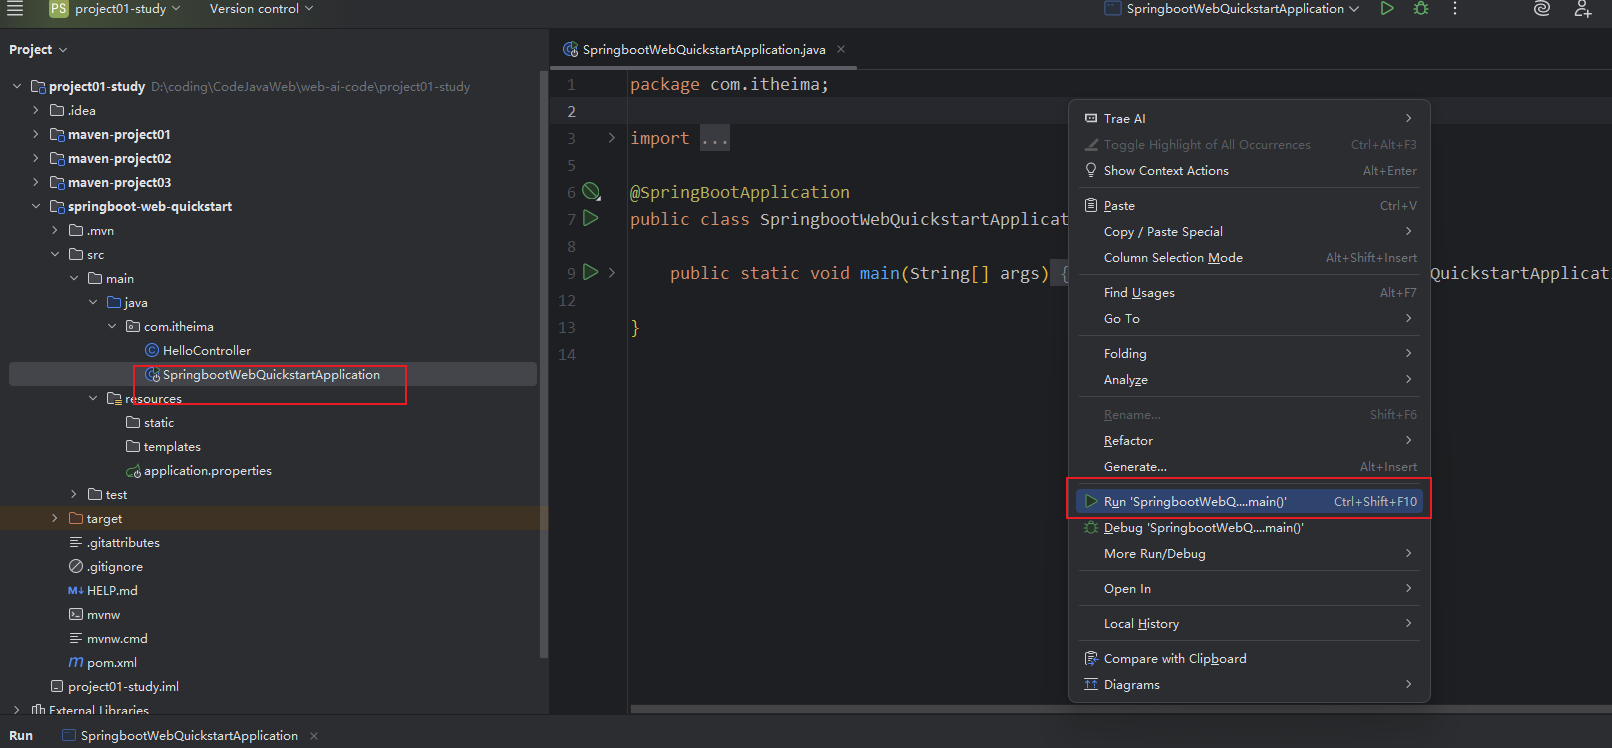Image resolution: width=1612 pixels, height=748 pixels.
Task: Close the Run tool window tab
Action: 314,736
